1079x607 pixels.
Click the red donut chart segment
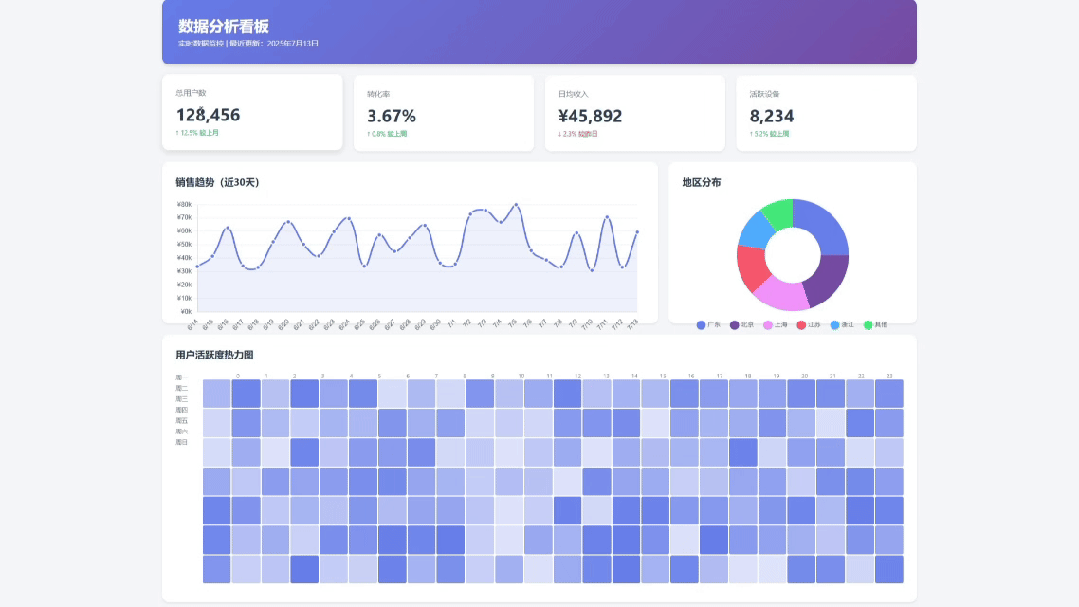751,264
